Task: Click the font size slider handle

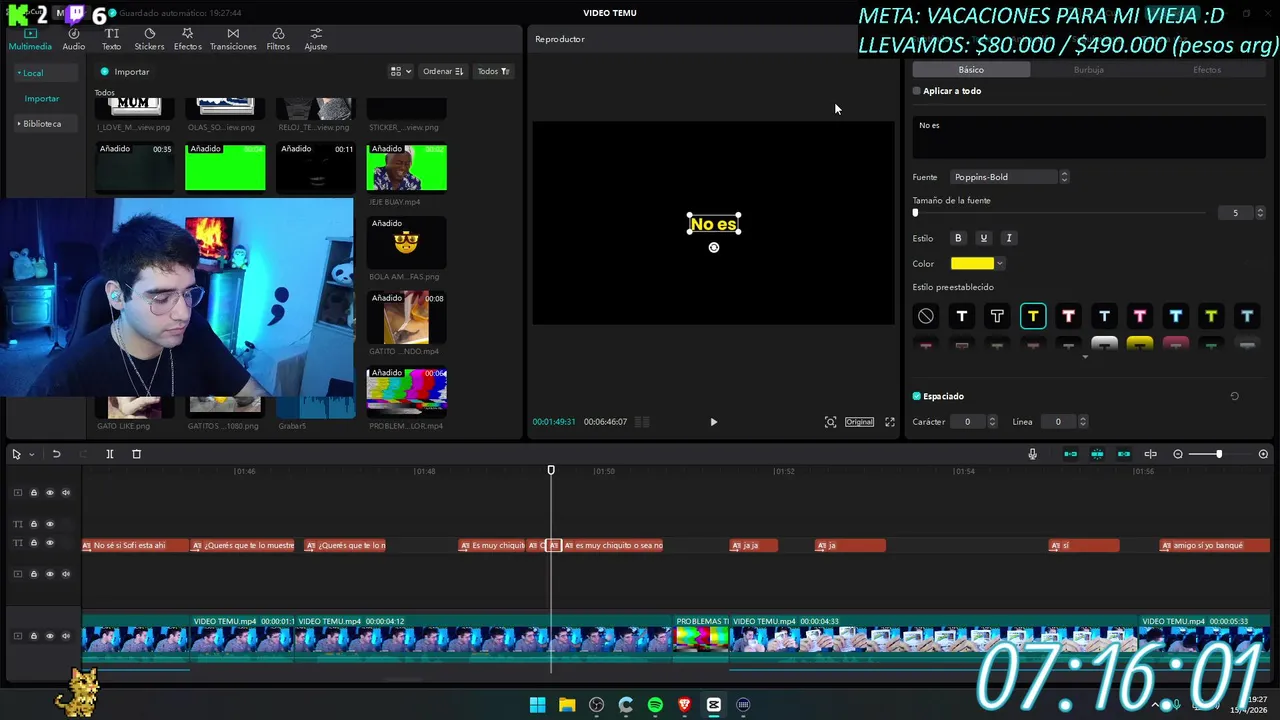Action: tap(915, 212)
